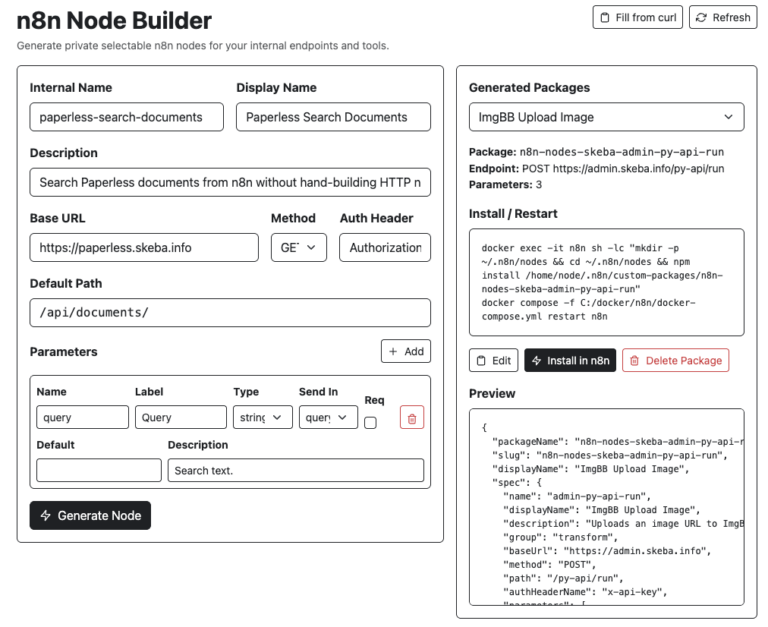Edit the Base URL field
Image resolution: width=768 pixels, height=627 pixels.
point(144,247)
